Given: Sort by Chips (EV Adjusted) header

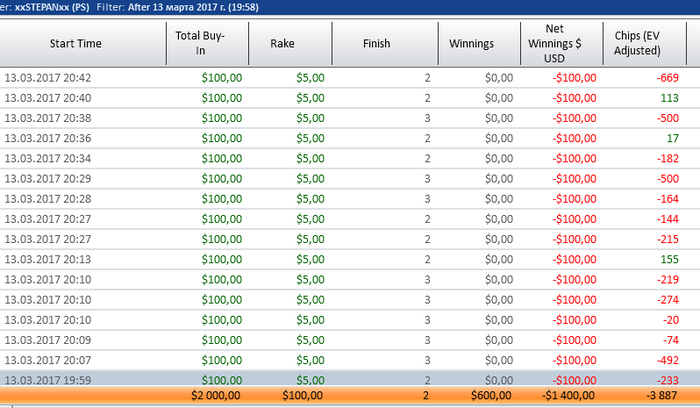Looking at the screenshot, I should 645,44.
